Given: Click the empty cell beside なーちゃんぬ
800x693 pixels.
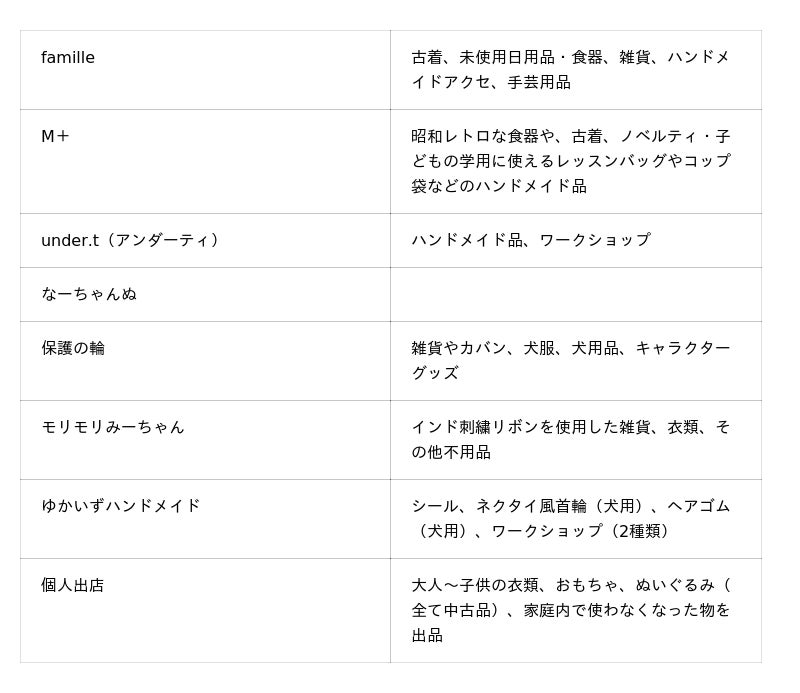Looking at the screenshot, I should pyautogui.click(x=575, y=295).
